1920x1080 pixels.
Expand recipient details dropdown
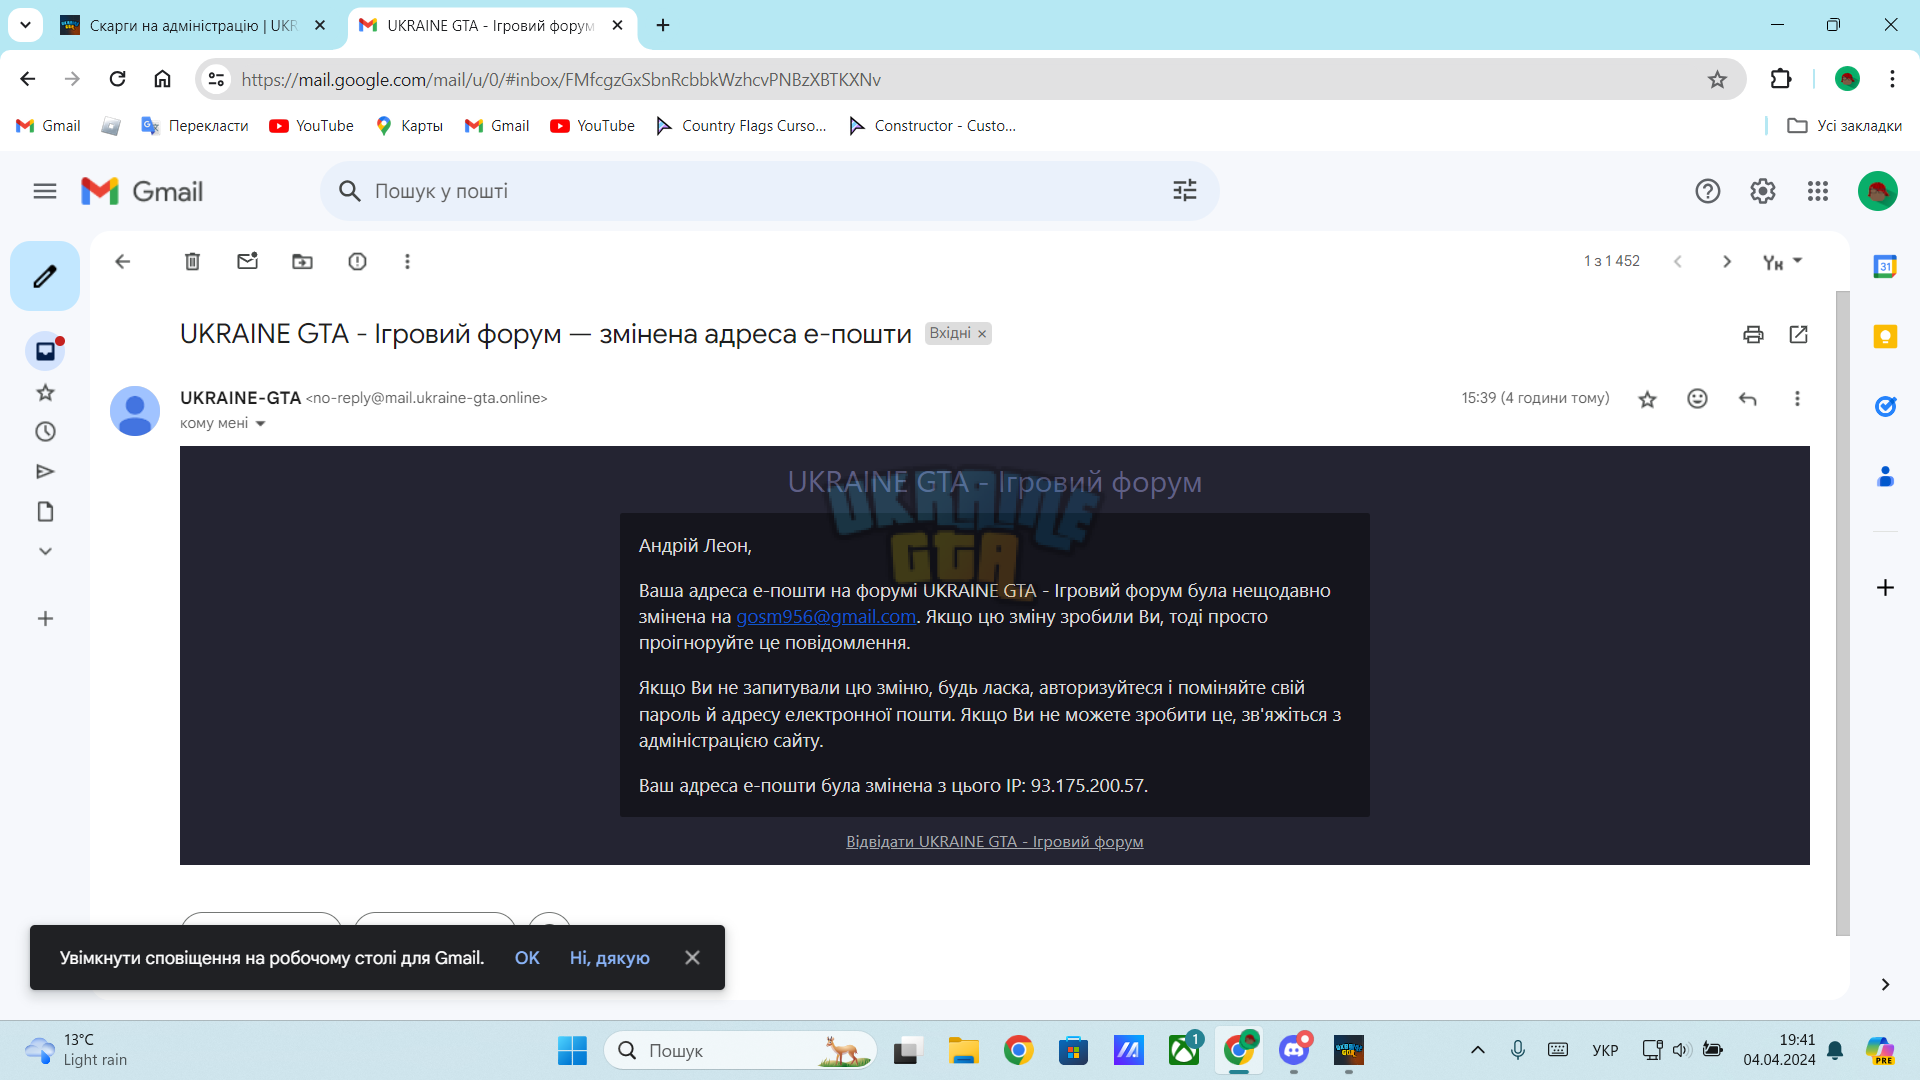point(260,424)
